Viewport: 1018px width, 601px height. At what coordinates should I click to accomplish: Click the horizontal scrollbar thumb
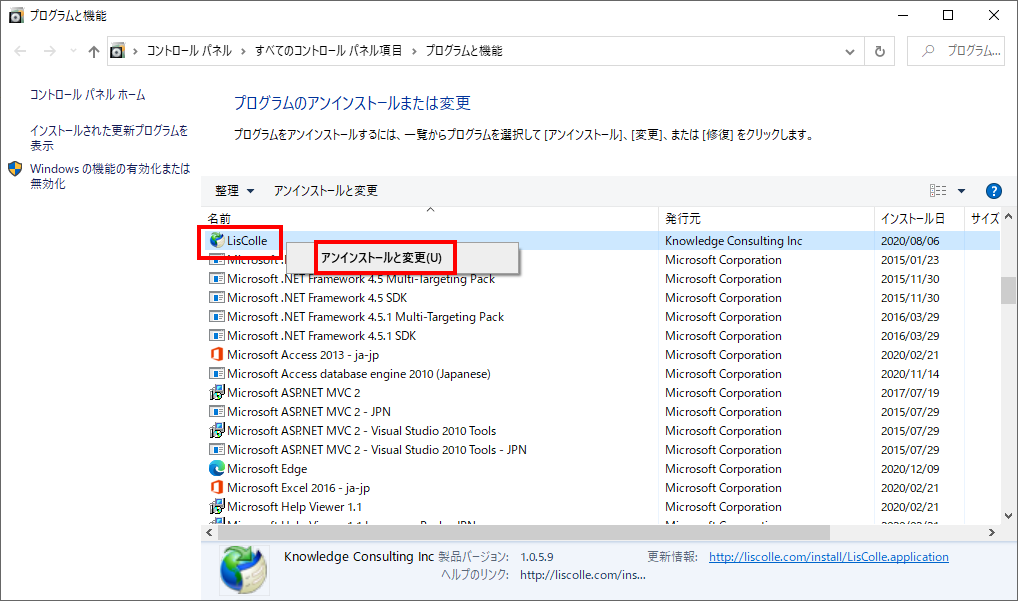pyautogui.click(x=524, y=532)
